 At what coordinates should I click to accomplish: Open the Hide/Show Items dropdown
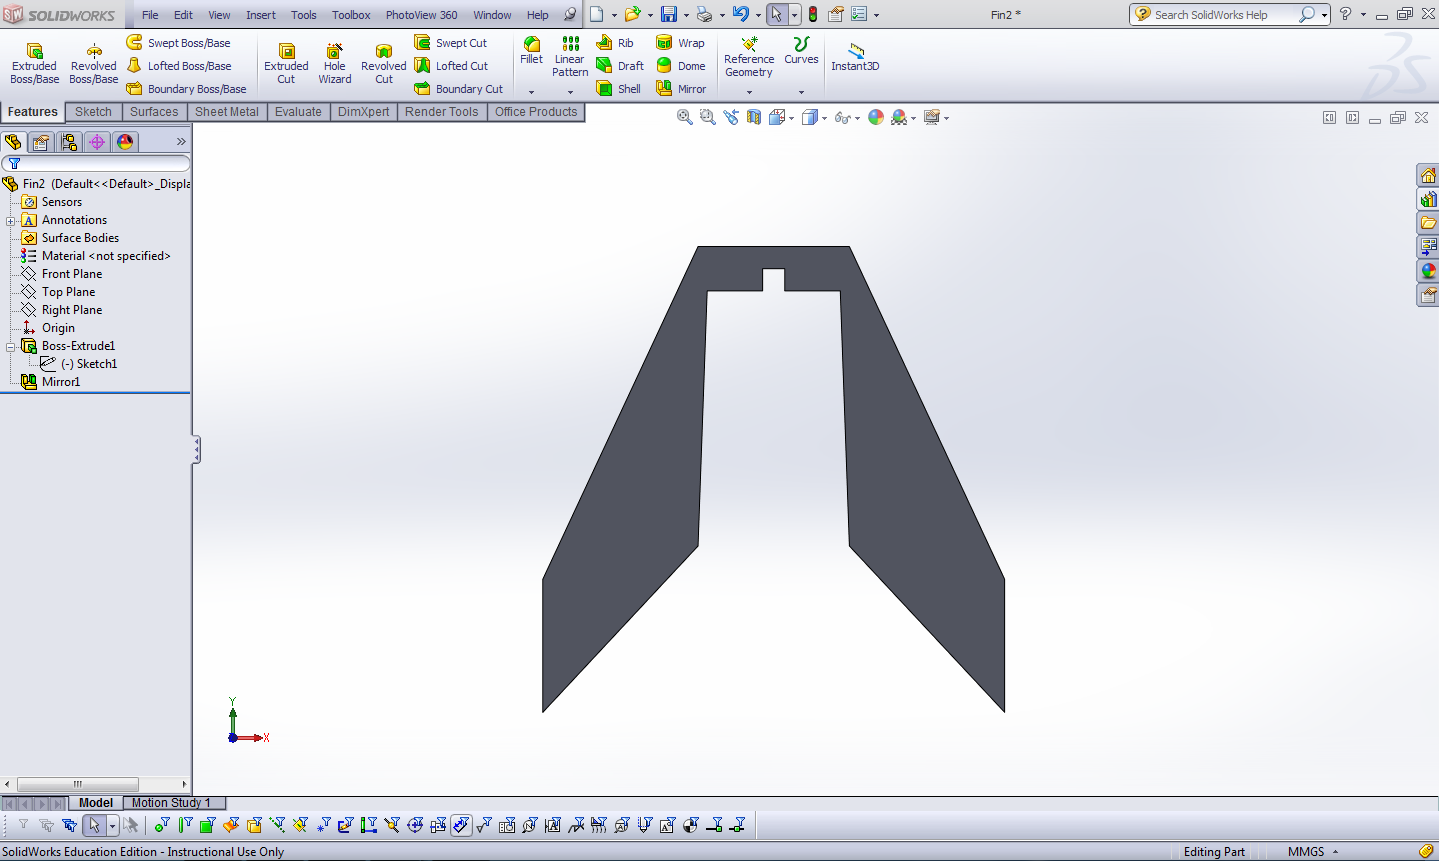pos(857,118)
